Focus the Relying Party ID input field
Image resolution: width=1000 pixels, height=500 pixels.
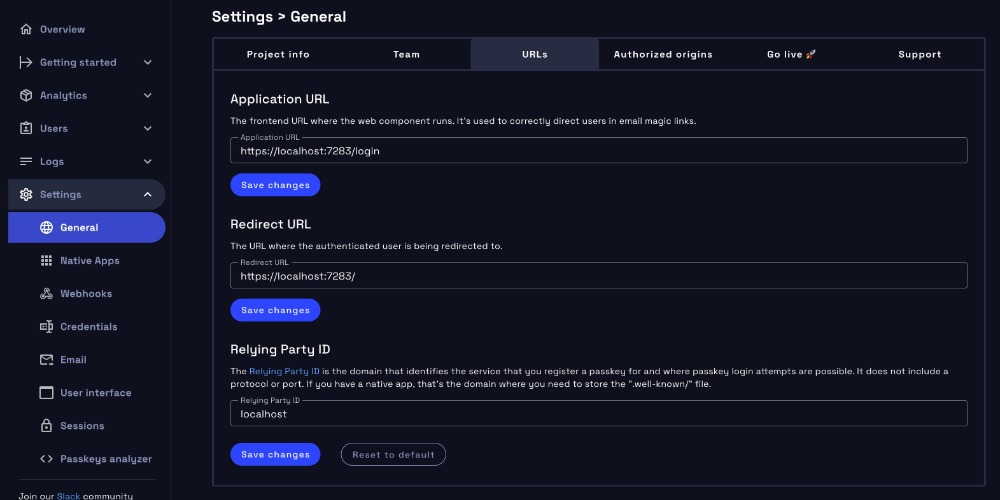pyautogui.click(x=598, y=413)
